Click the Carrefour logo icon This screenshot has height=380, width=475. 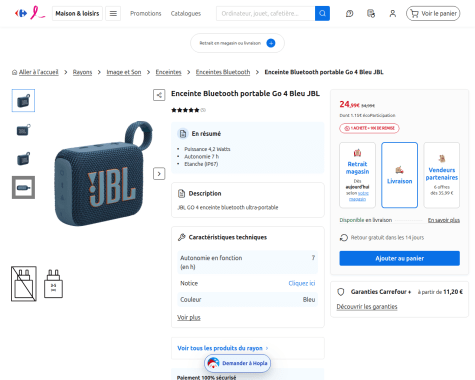point(21,13)
